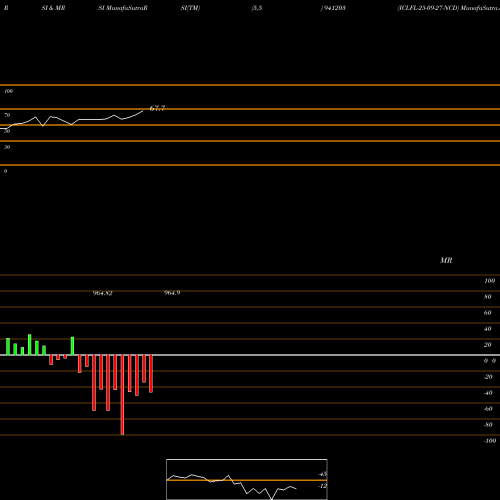The height and width of the screenshot is (500, 500).
Task: Click the RSI axis label 70
Action: pyautogui.click(x=7, y=115)
